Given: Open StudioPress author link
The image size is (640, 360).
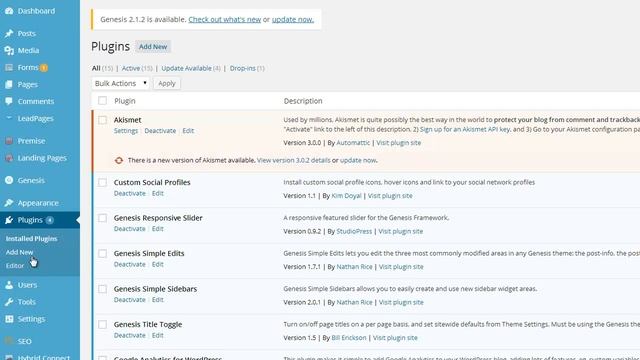Looking at the screenshot, I should [354, 231].
